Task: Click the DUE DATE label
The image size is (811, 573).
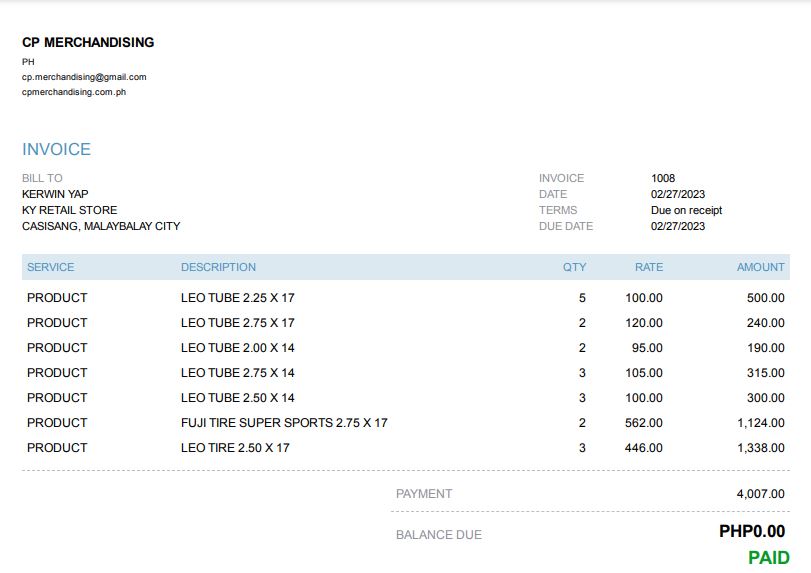Action: (566, 227)
